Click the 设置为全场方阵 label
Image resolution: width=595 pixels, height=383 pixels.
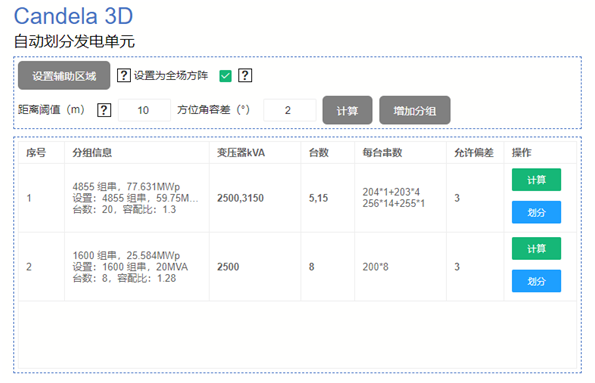(171, 76)
